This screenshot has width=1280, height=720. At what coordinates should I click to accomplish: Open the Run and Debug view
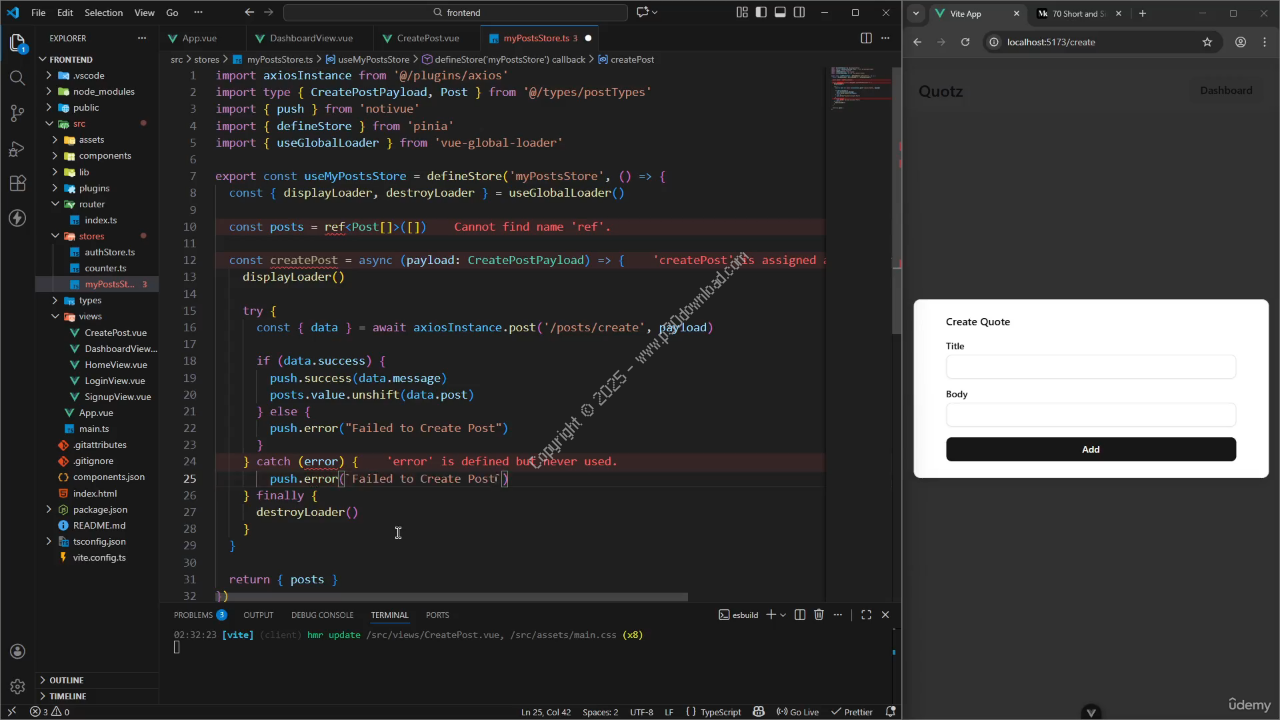point(17,149)
